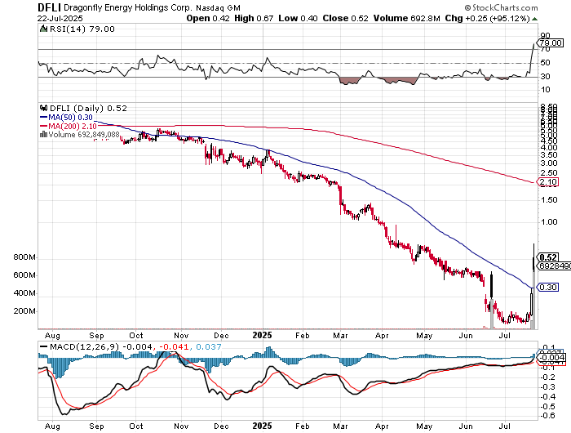Click the Mar label below the price panel
Image resolution: width=571 pixels, height=433 pixels.
tap(340, 335)
